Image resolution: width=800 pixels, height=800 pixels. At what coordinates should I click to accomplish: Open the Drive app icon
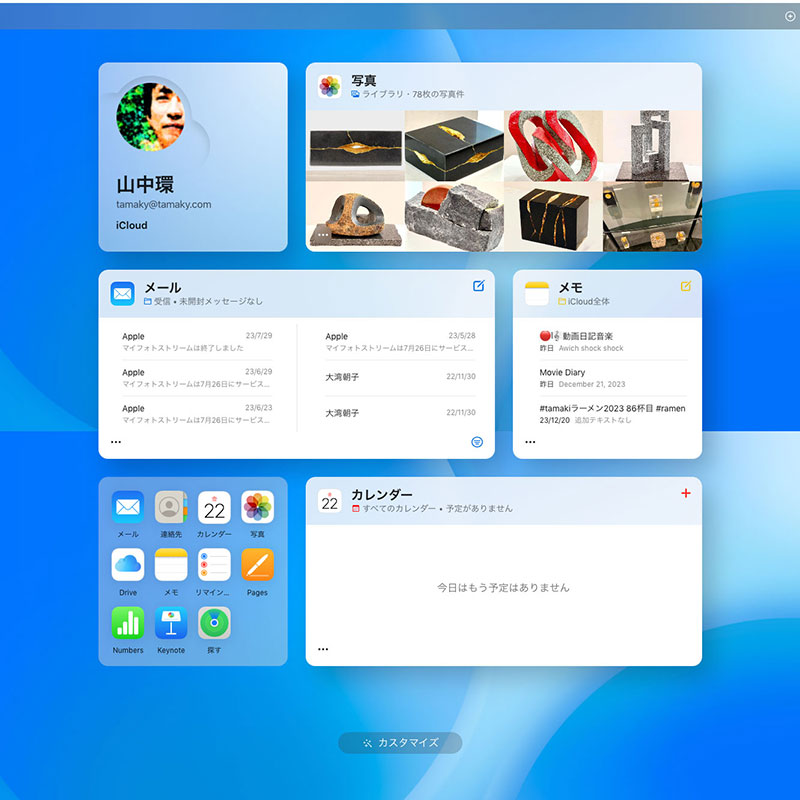128,565
